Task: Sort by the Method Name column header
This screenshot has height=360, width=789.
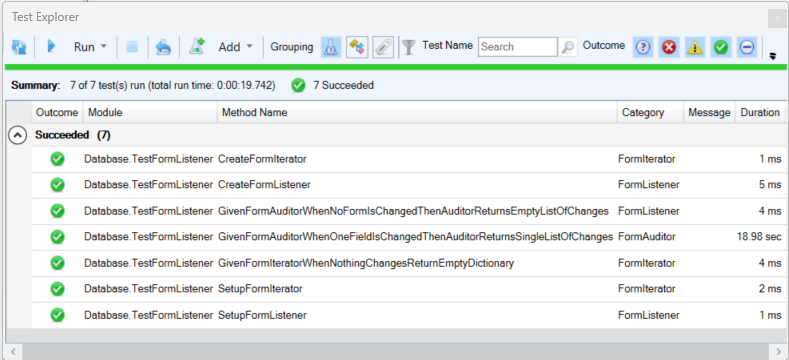Action: pos(417,113)
